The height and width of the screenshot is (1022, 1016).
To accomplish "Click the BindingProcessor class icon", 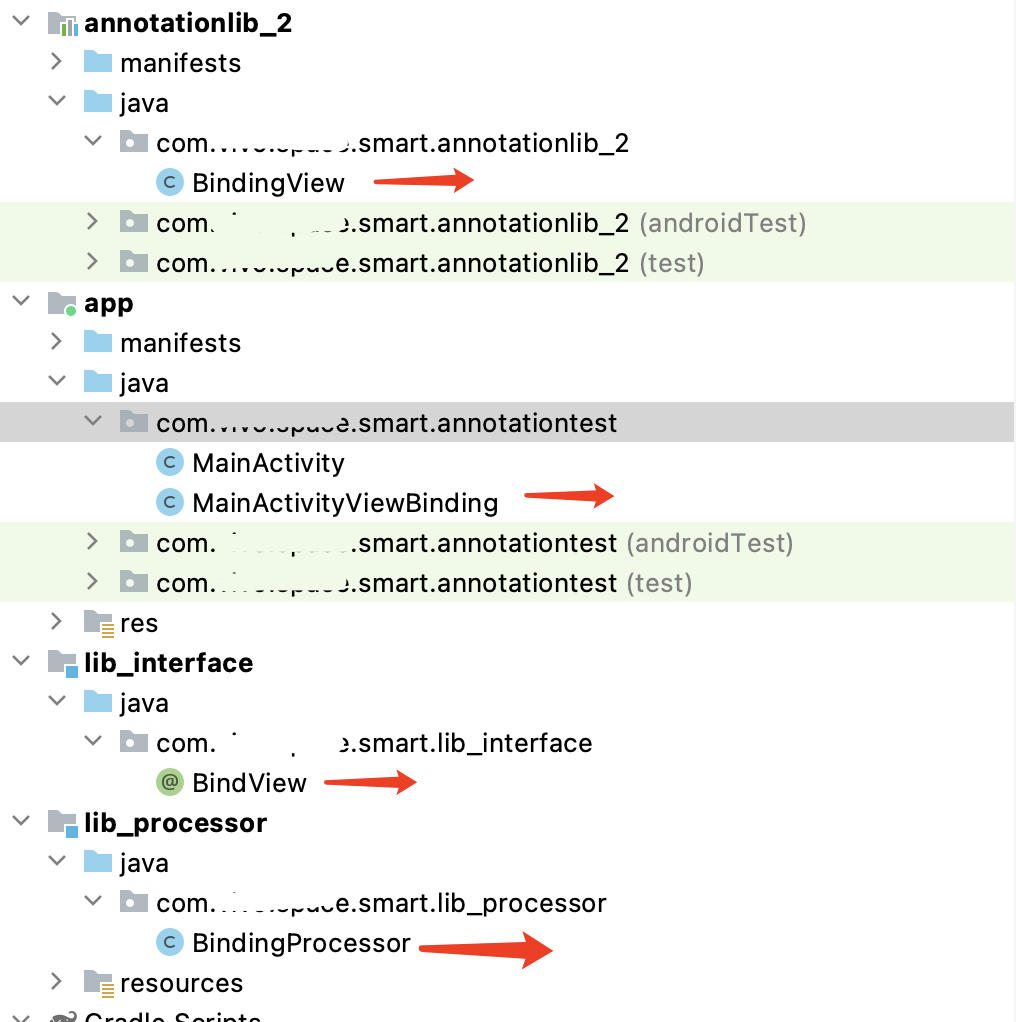I will click(x=169, y=942).
